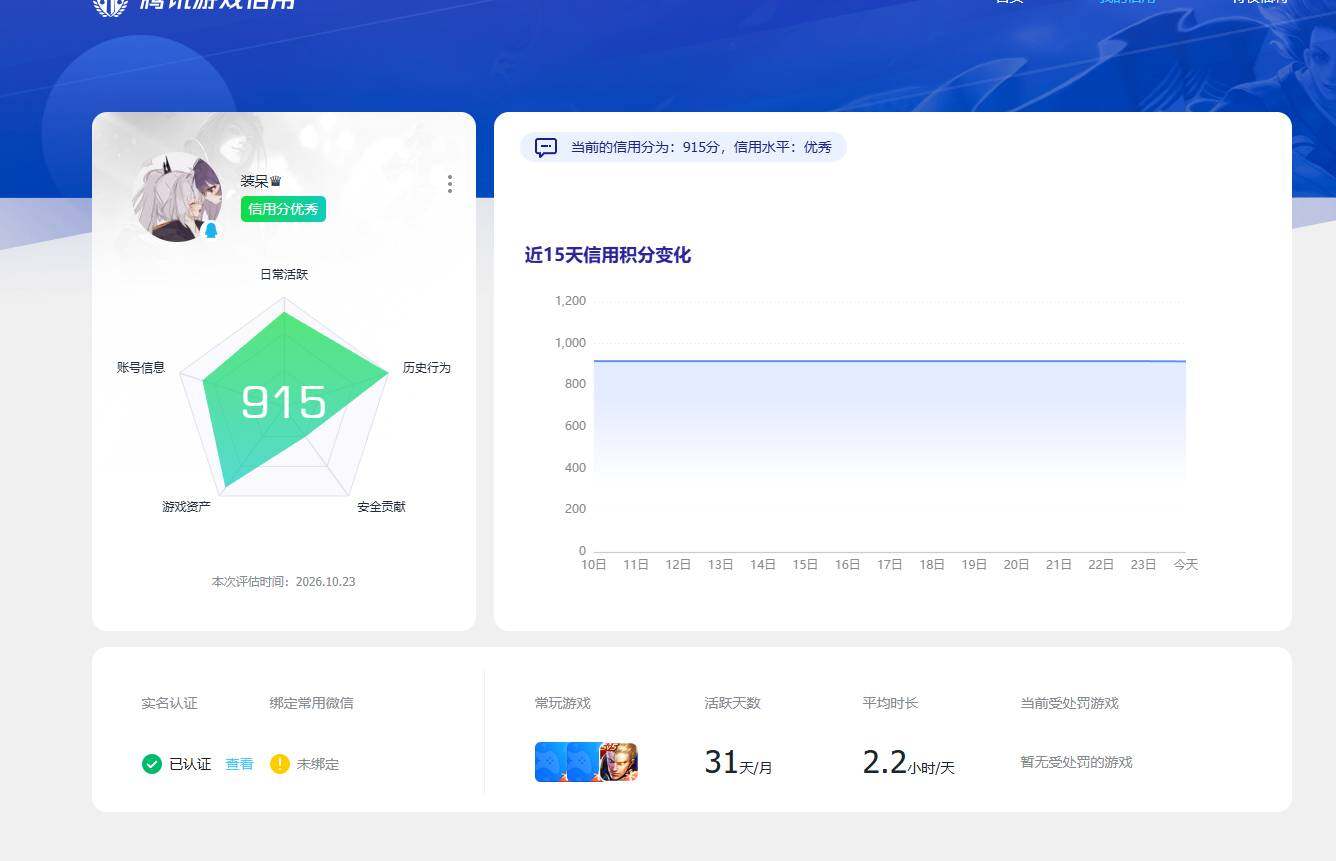Click the 19日 date on chart axis

[x=974, y=565]
